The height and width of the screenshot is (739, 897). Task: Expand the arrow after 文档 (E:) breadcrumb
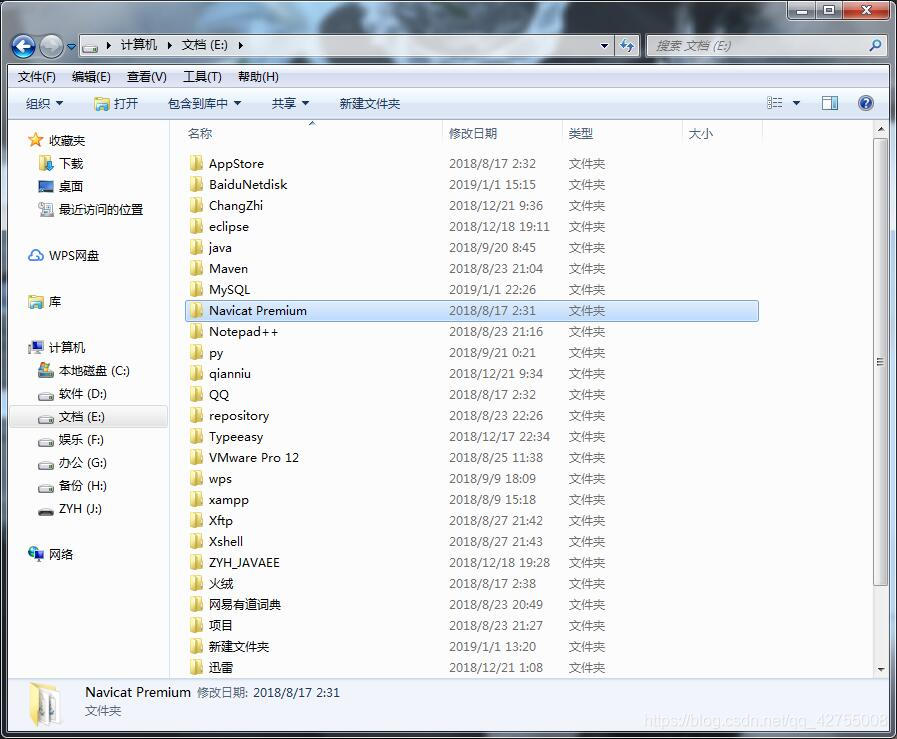pos(241,45)
